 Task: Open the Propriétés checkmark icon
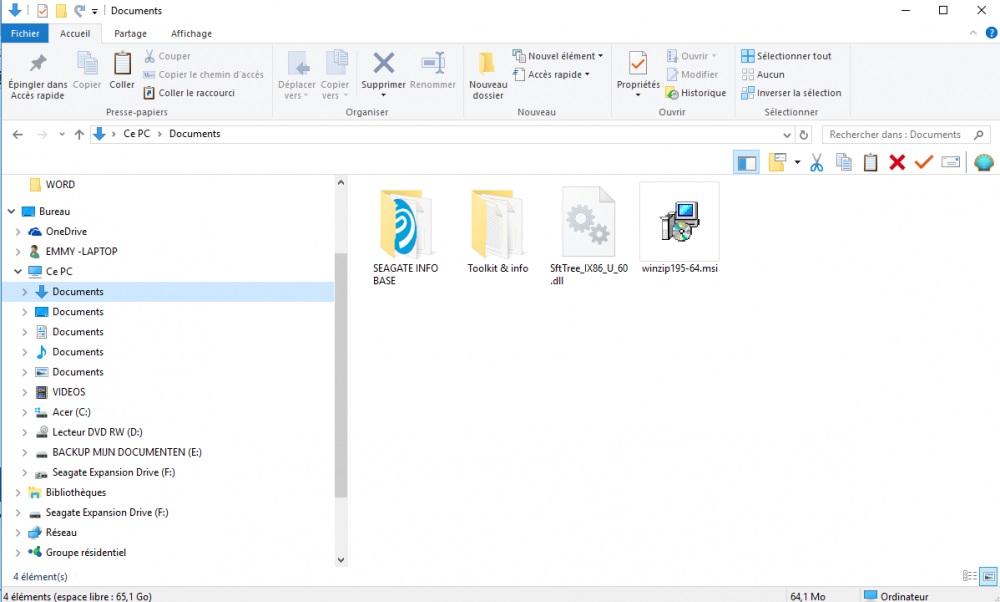pyautogui.click(x=638, y=63)
